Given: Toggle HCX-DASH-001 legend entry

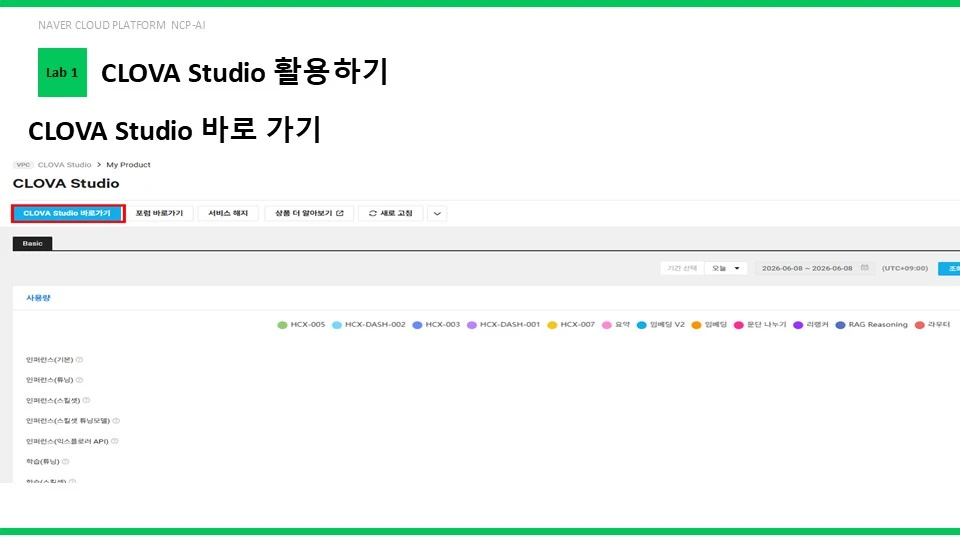Looking at the screenshot, I should (503, 324).
